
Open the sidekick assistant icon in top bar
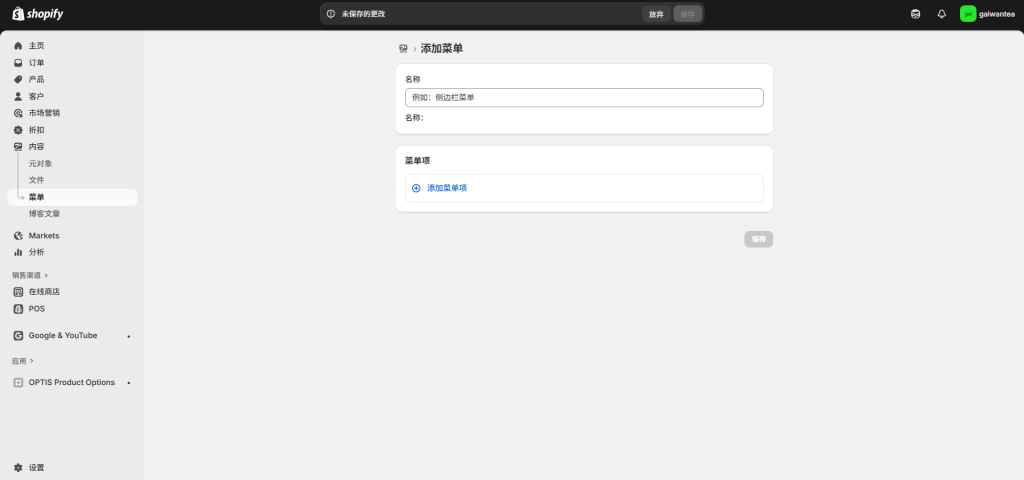click(916, 14)
